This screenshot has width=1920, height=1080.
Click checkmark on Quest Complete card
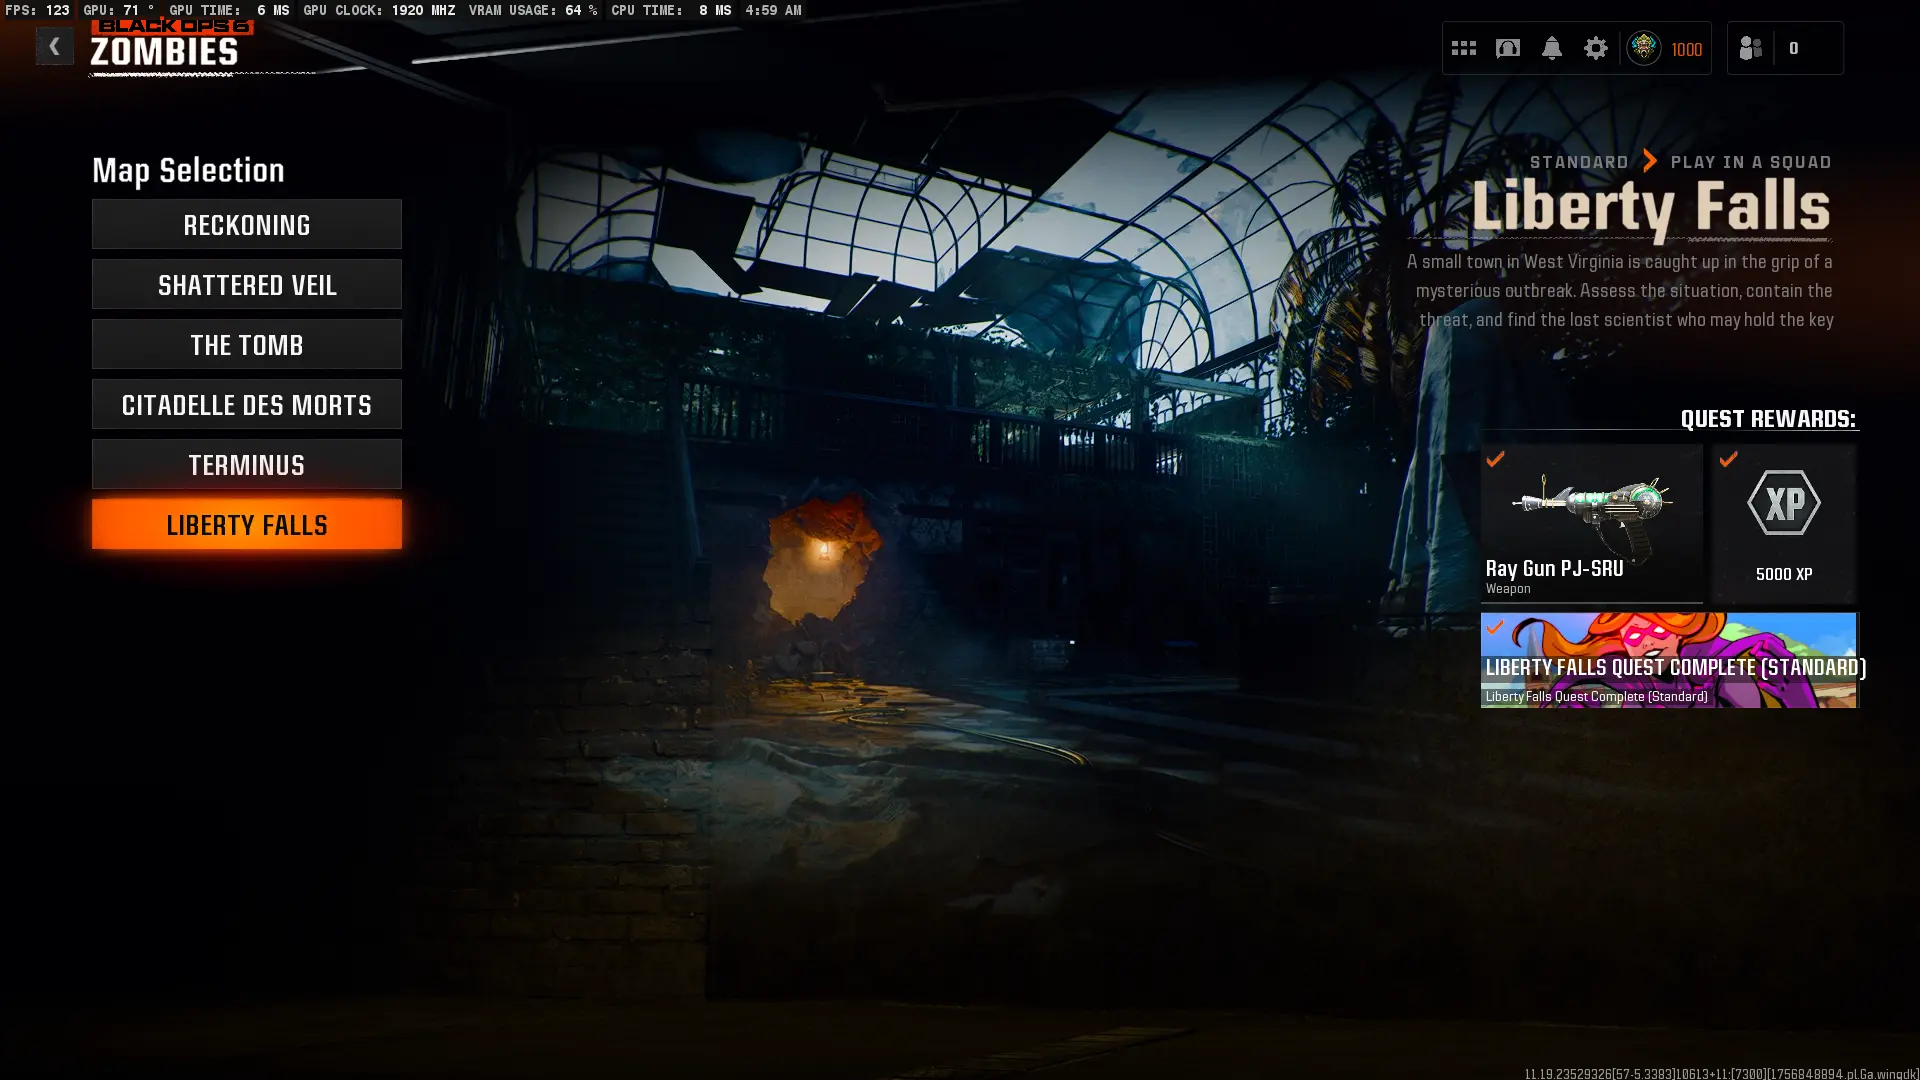(1495, 627)
